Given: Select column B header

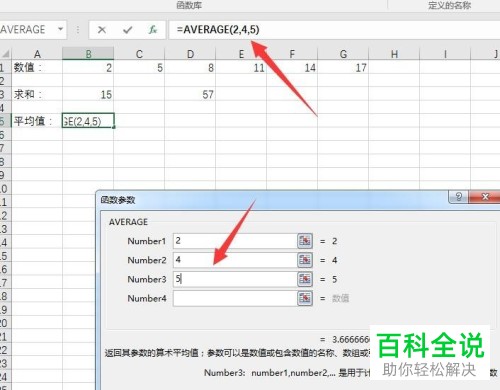Looking at the screenshot, I should click(x=88, y=54).
